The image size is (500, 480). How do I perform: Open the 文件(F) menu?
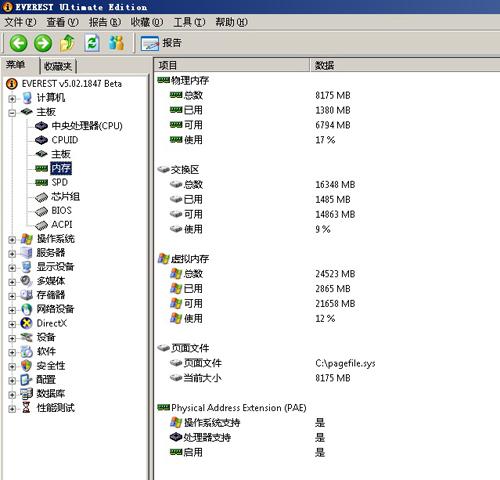pyautogui.click(x=20, y=22)
